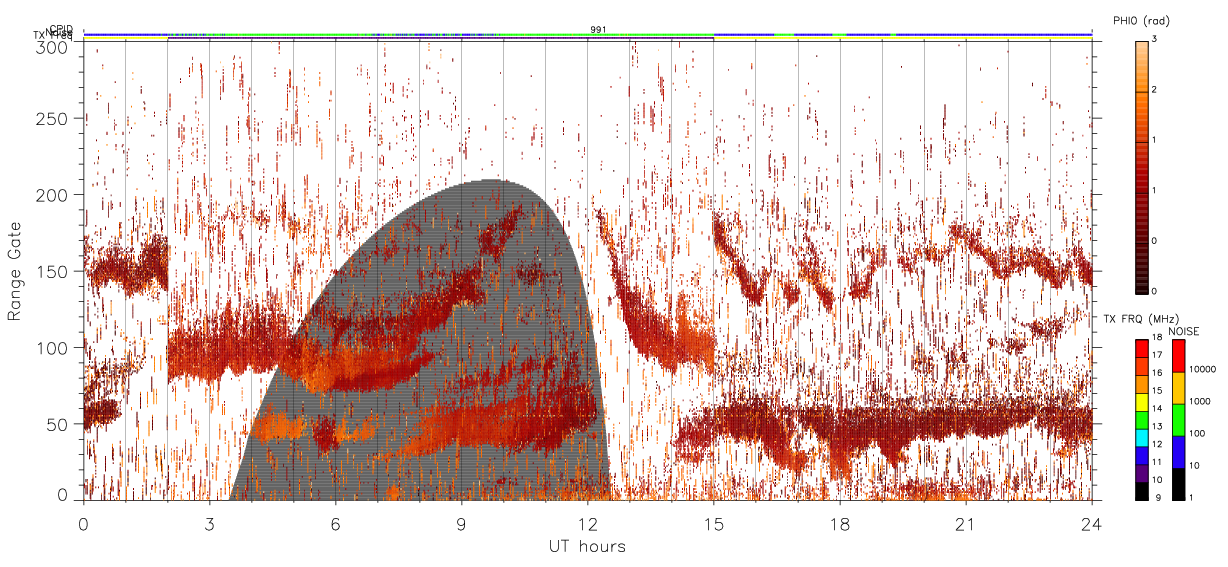Click the '100' label in NOISE legend
The height and width of the screenshot is (567, 1228).
(x=1198, y=433)
